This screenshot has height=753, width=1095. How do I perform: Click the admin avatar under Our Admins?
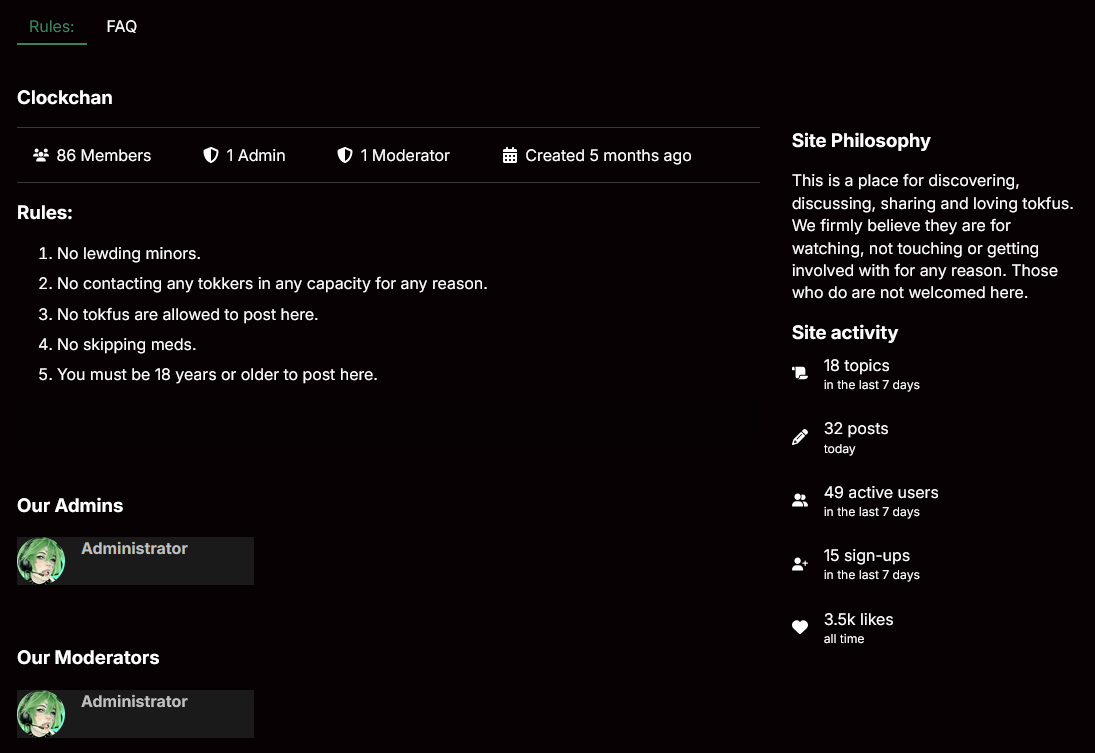[x=41, y=561]
